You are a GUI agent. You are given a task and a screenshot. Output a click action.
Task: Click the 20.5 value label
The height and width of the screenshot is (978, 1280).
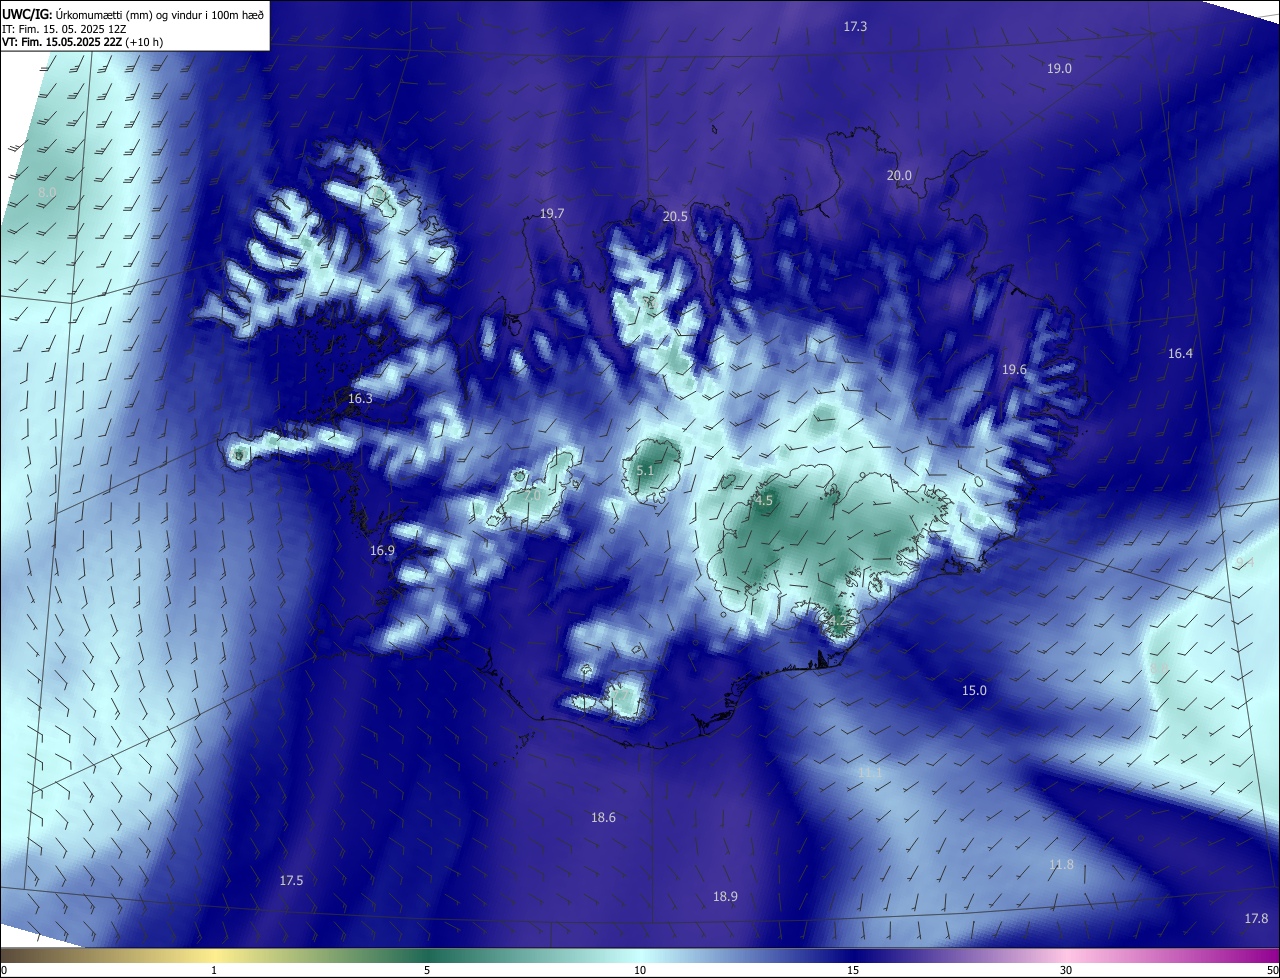pos(675,217)
